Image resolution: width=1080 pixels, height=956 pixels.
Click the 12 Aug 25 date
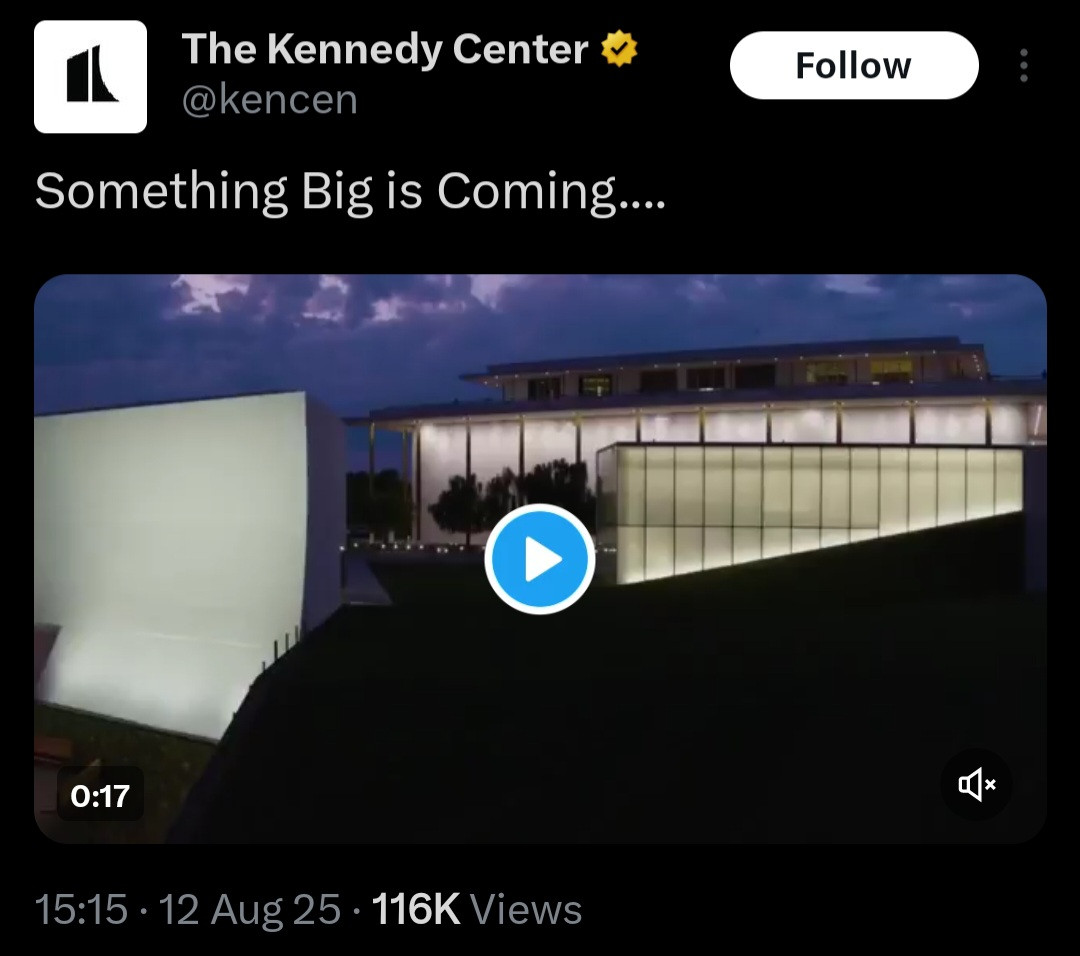[250, 909]
